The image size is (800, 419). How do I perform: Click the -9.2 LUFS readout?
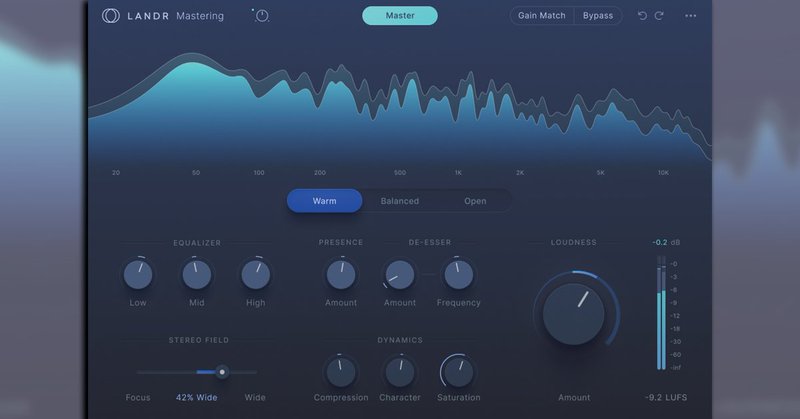[666, 398]
